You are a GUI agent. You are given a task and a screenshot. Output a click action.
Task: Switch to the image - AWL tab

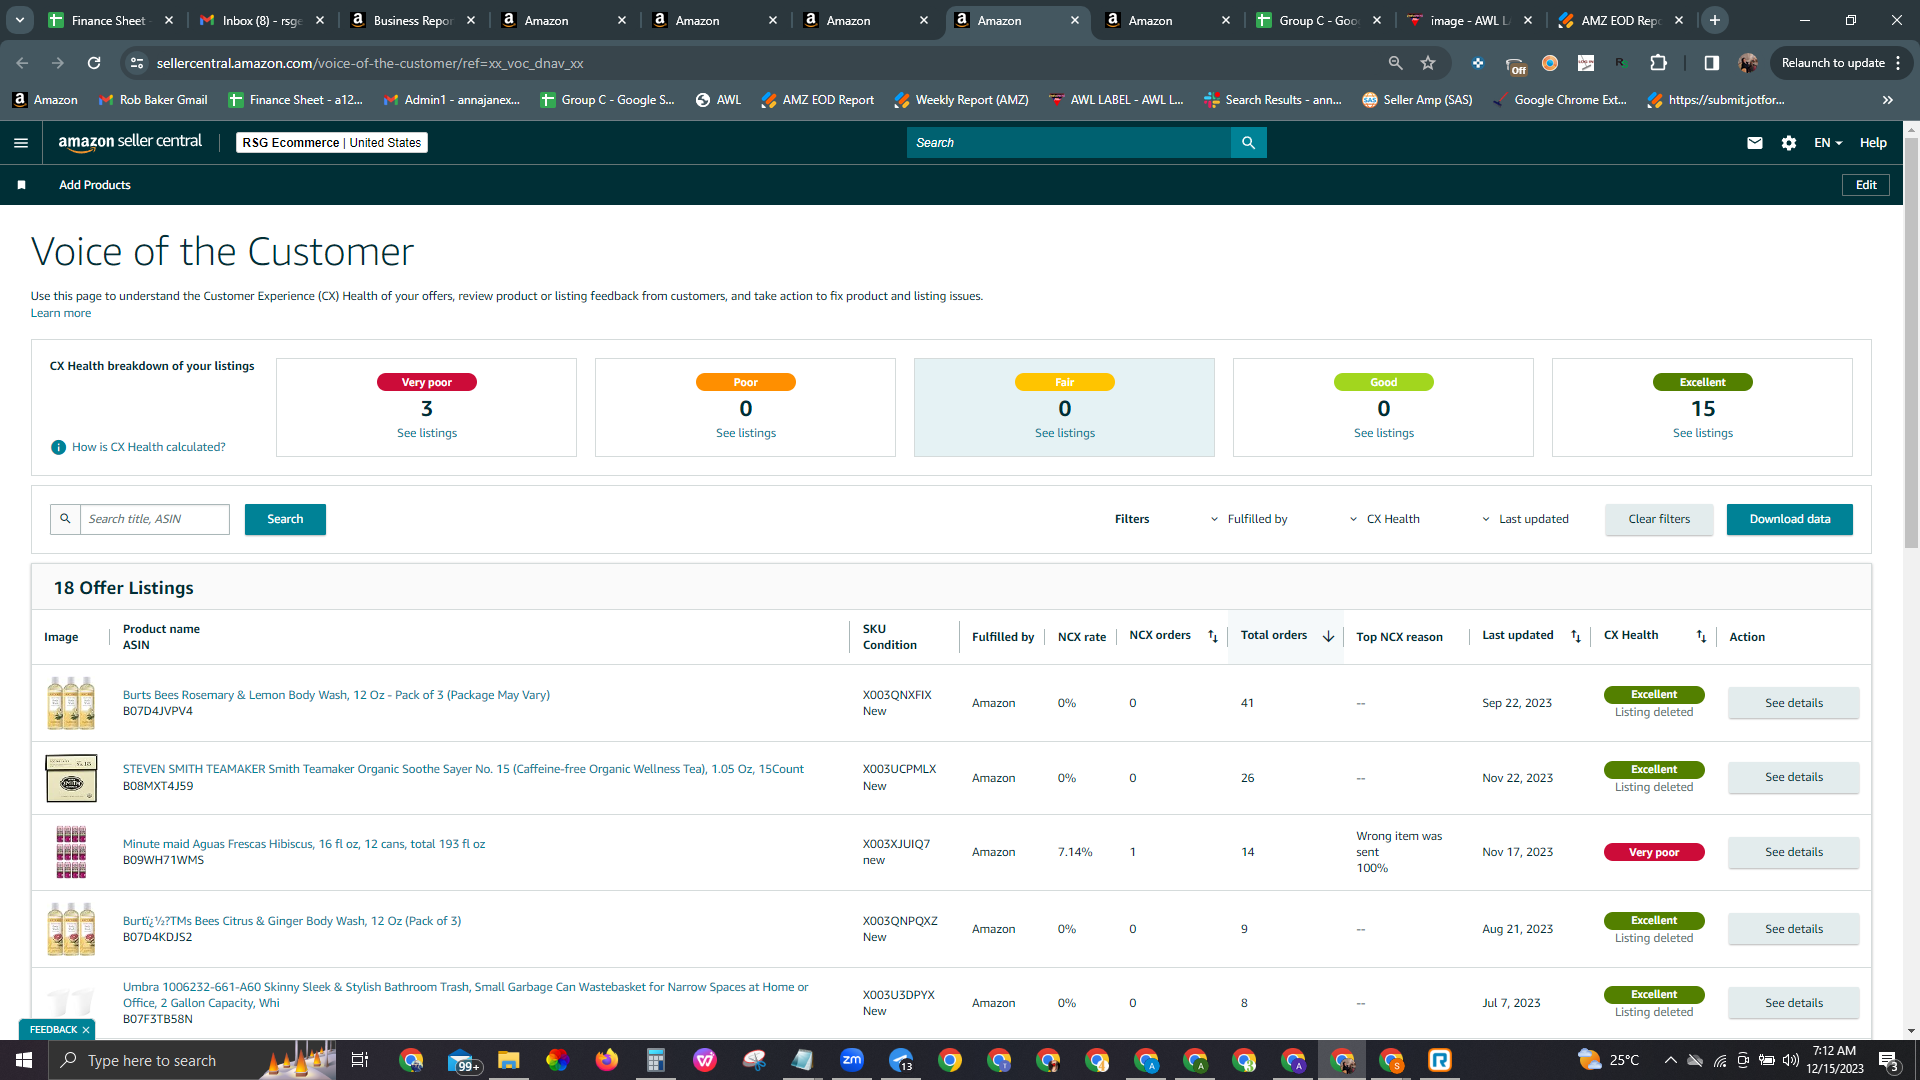coord(1471,20)
